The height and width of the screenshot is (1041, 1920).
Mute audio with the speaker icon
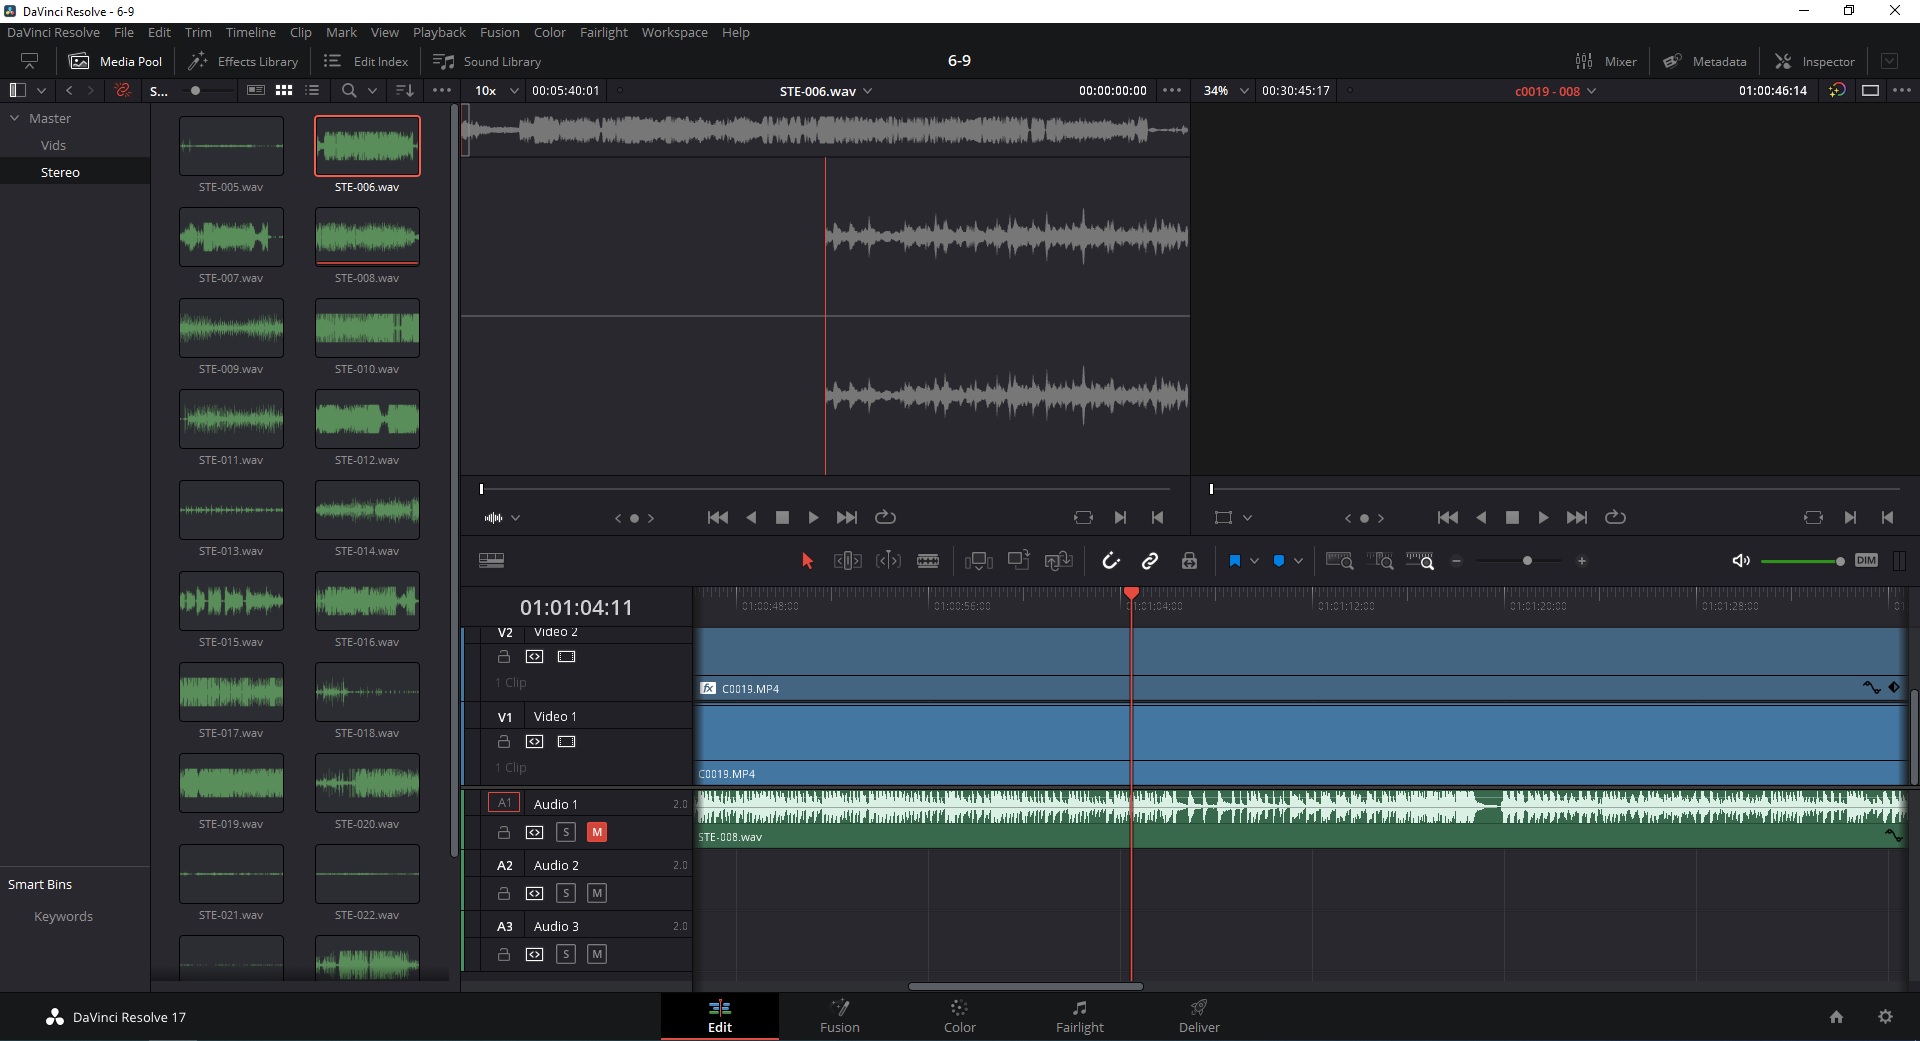point(1741,561)
